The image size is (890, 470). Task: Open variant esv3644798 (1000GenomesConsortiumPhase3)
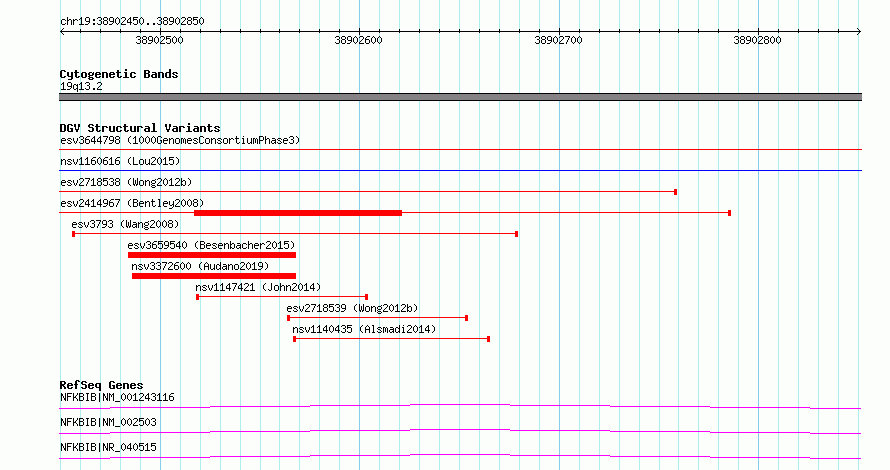coord(180,140)
